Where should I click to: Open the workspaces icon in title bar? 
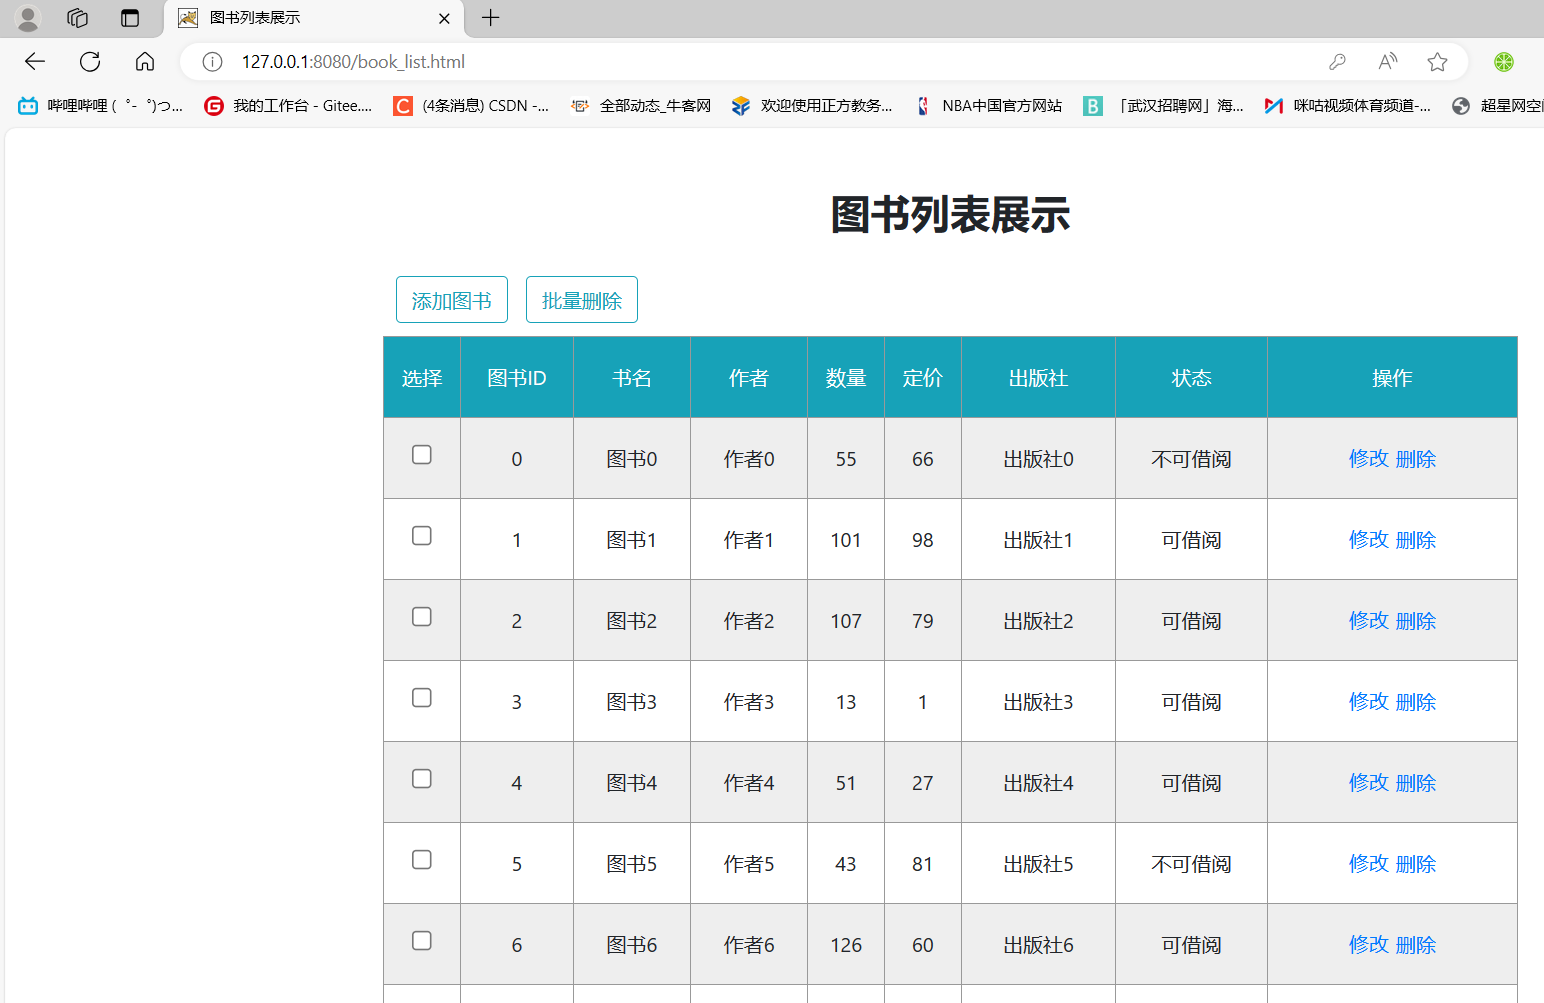pyautogui.click(x=78, y=18)
